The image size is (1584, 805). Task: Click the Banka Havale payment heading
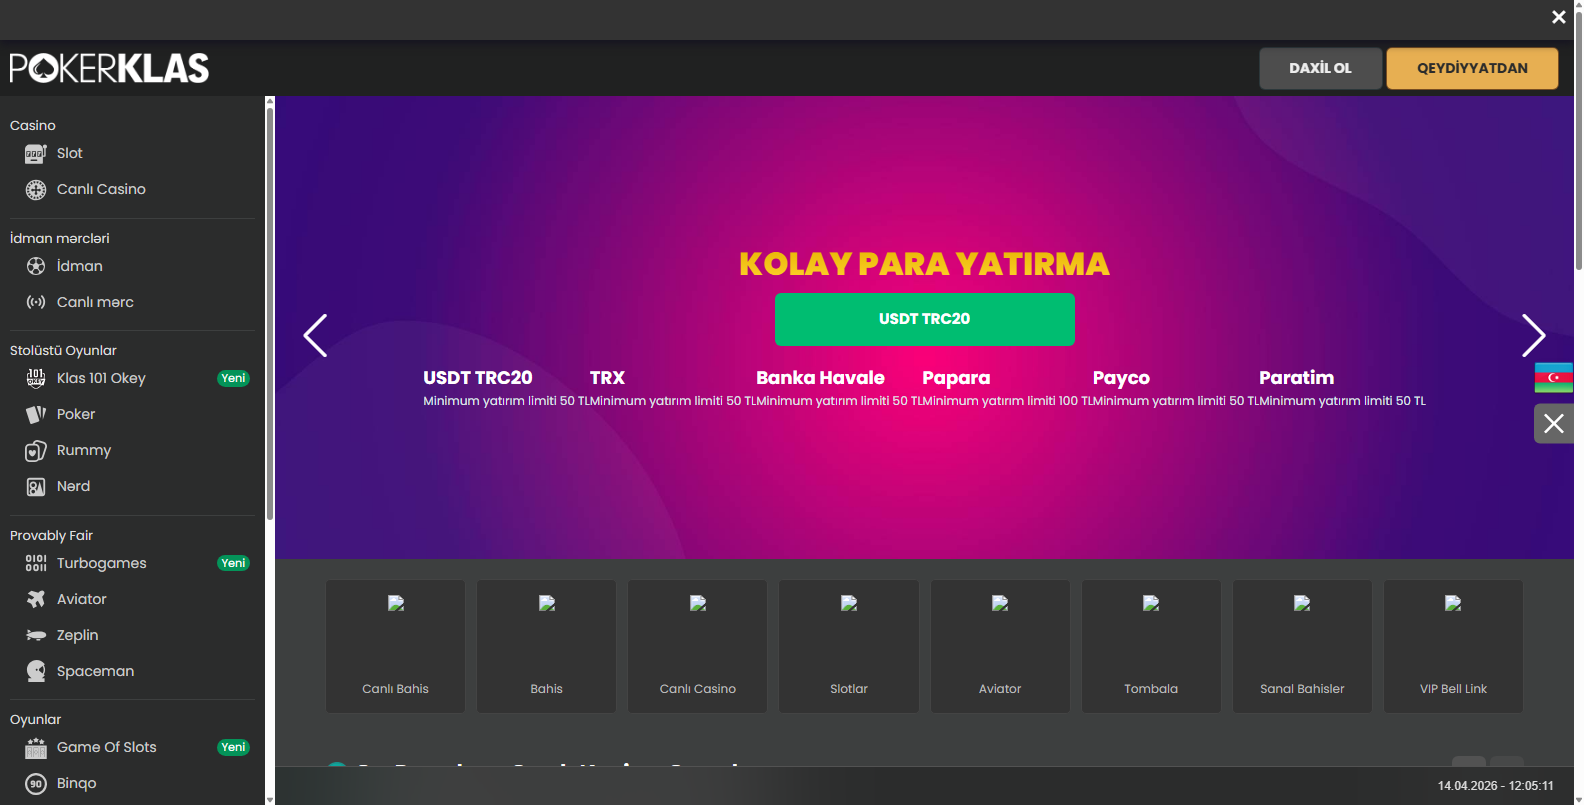(820, 378)
